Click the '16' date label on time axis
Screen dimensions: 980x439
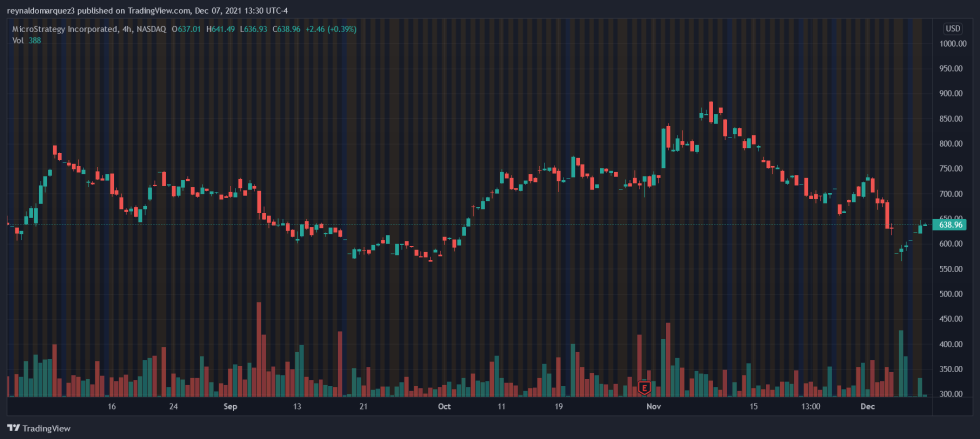(x=112, y=407)
